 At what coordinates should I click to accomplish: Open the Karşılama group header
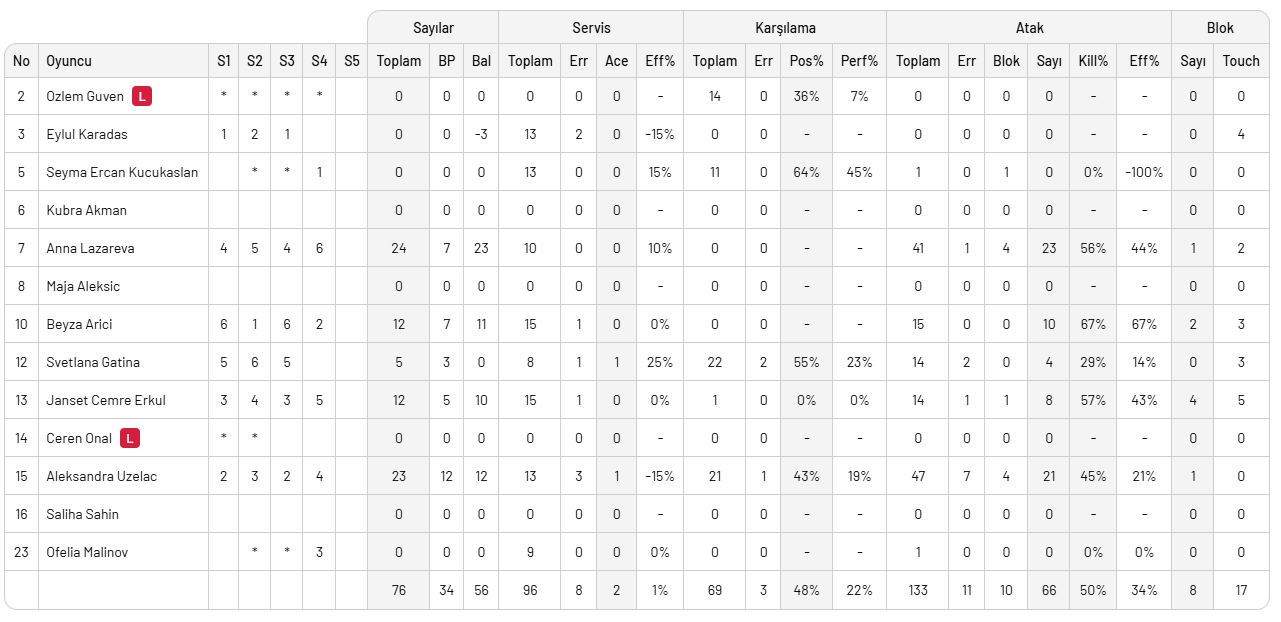[x=785, y=28]
